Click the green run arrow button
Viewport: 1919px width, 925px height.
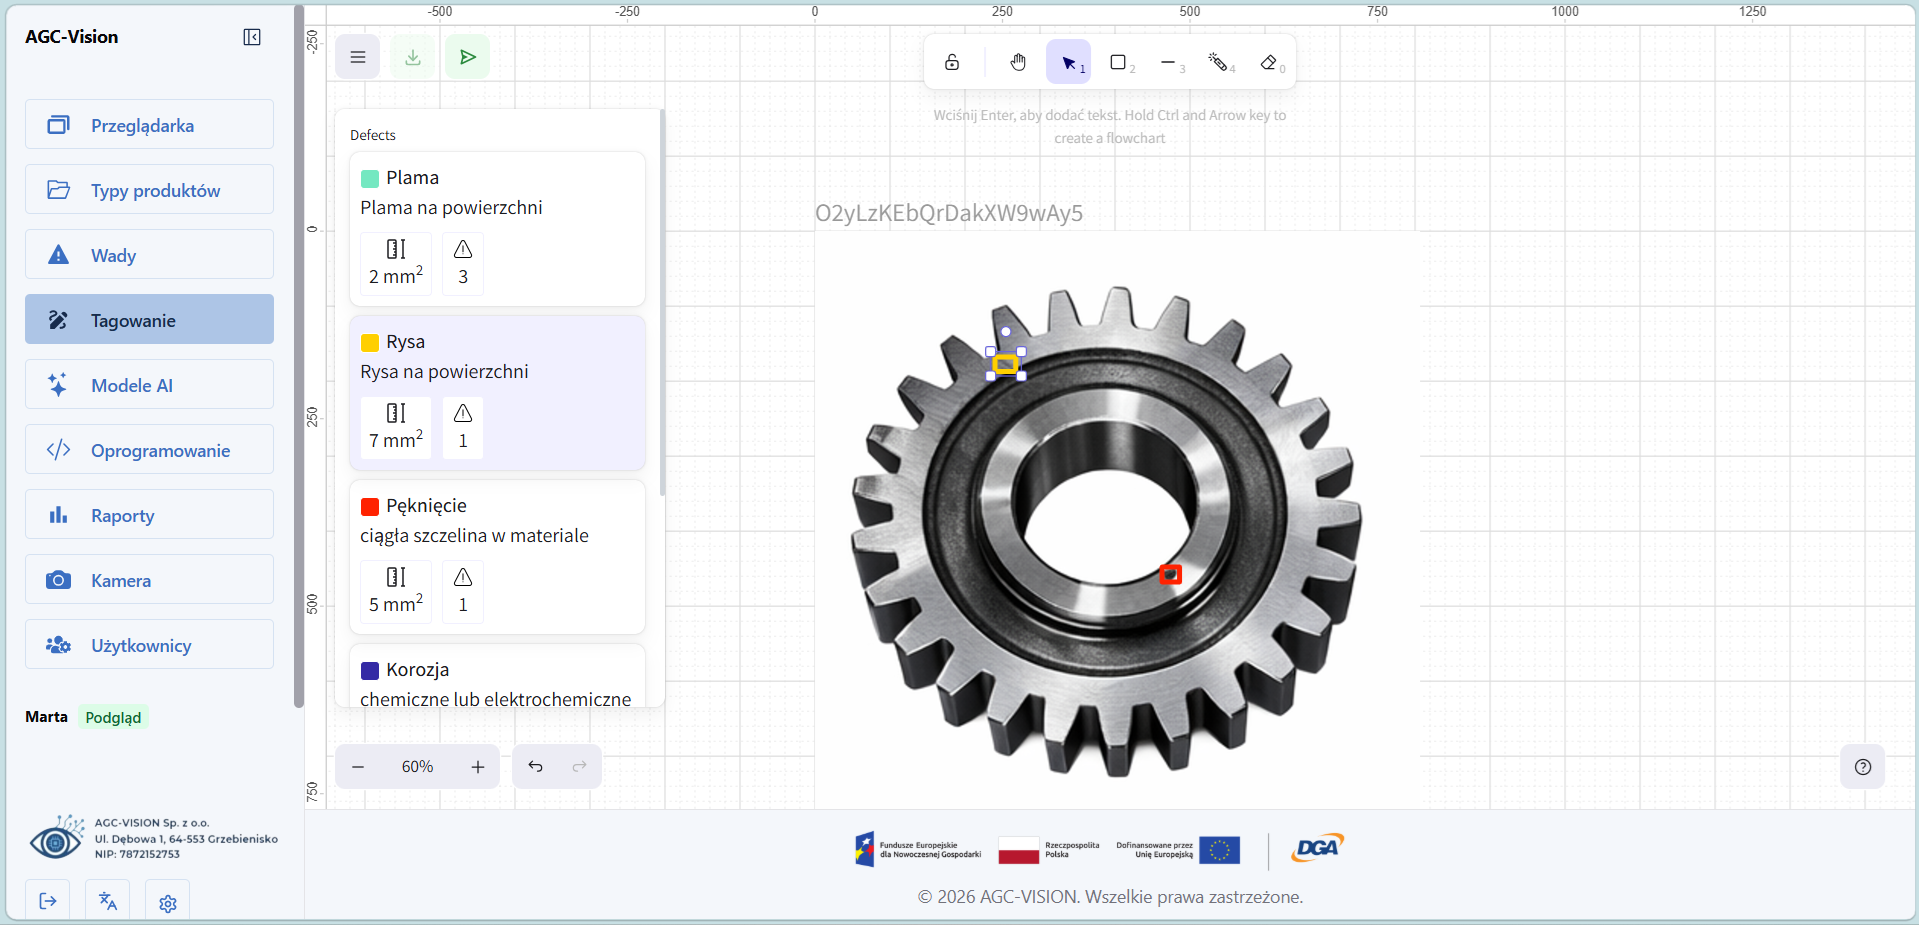click(467, 57)
